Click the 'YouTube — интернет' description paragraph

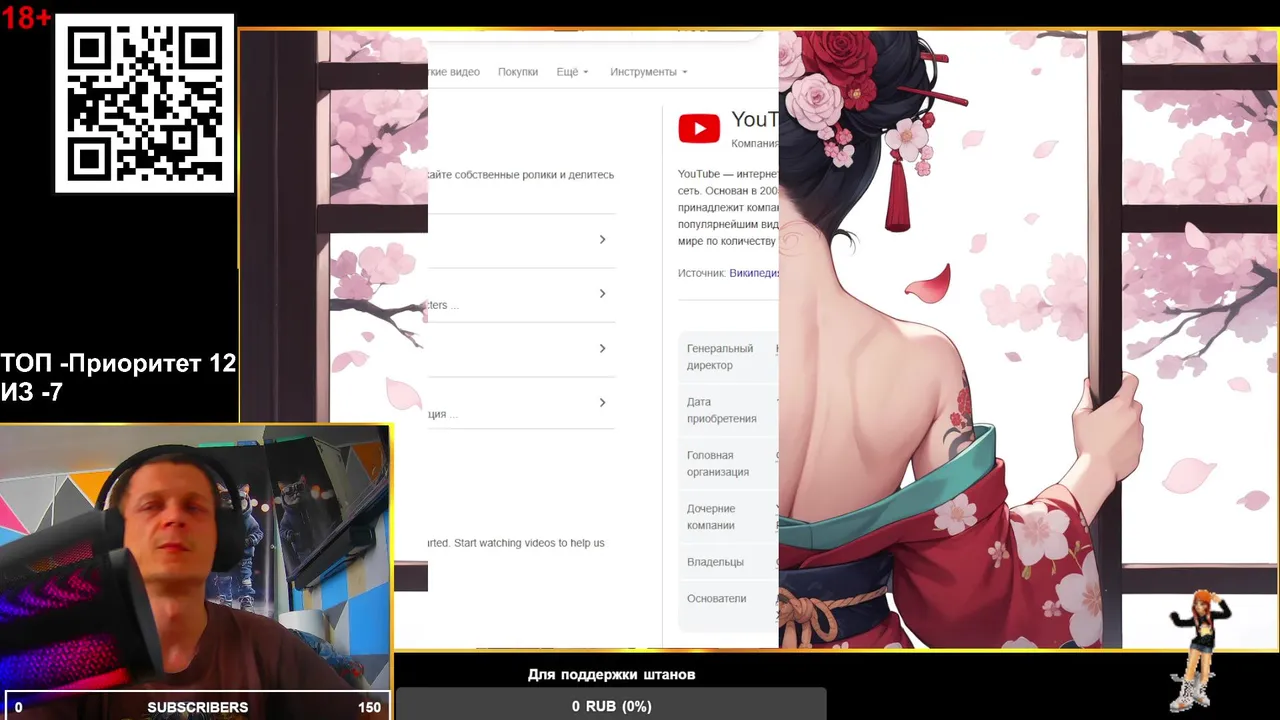[728, 208]
